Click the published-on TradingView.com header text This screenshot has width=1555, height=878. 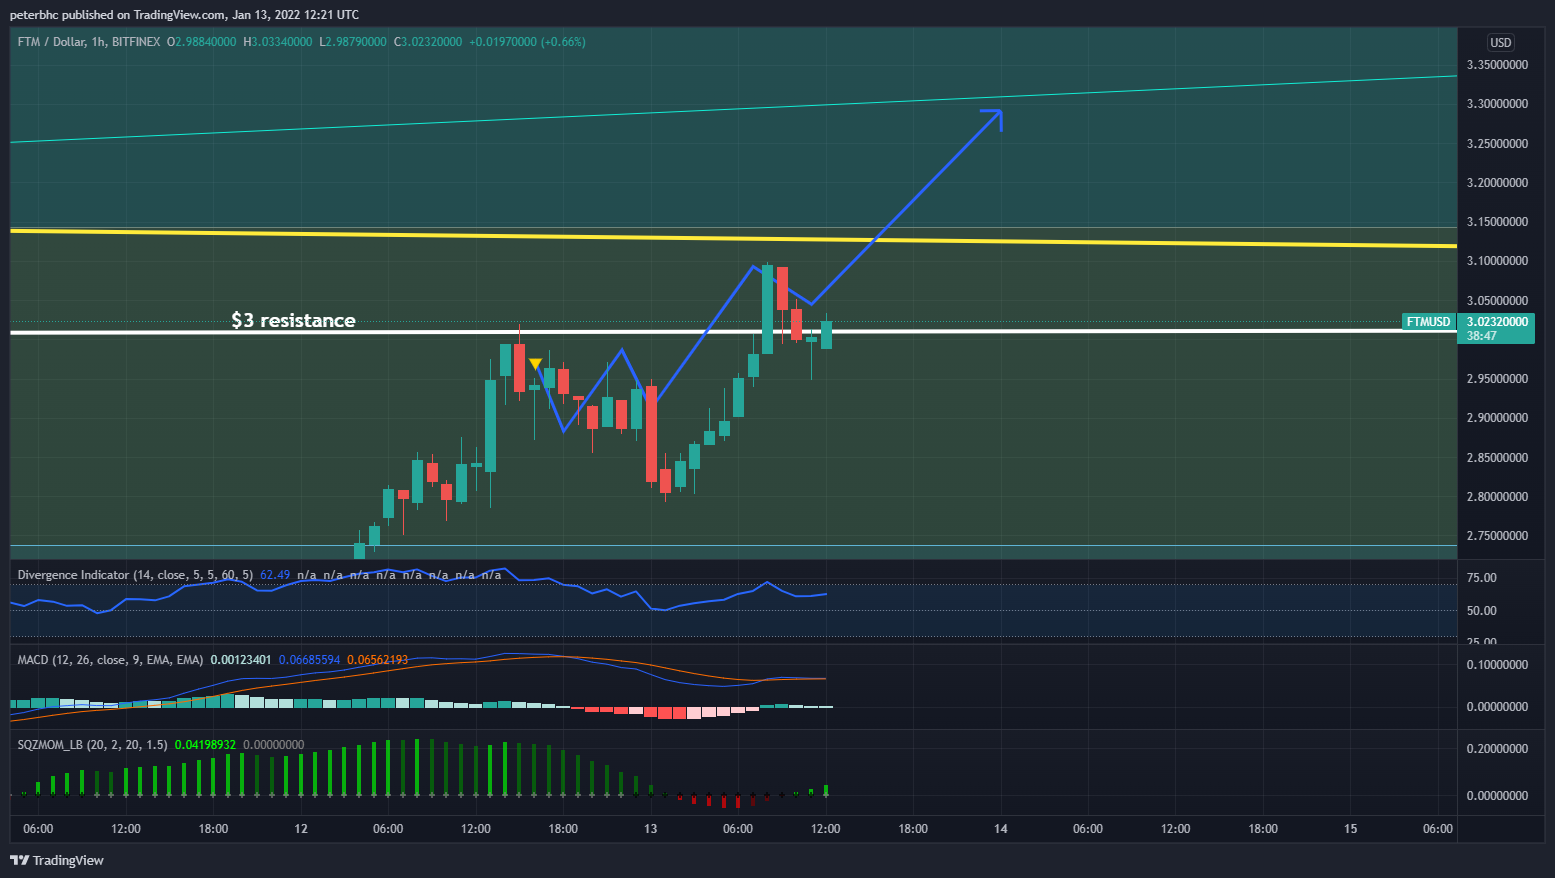(184, 15)
